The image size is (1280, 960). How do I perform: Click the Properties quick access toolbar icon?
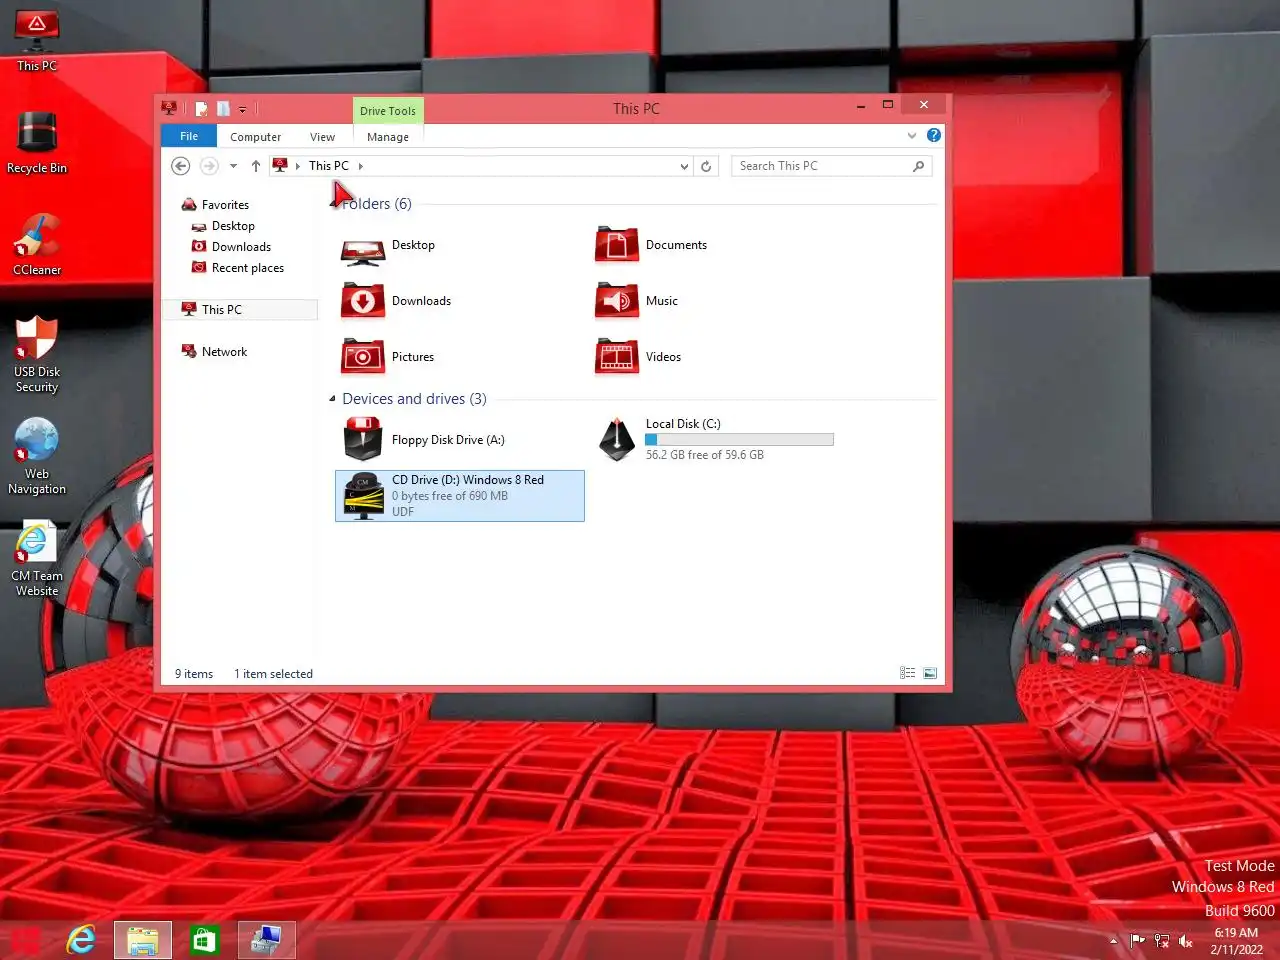click(201, 108)
